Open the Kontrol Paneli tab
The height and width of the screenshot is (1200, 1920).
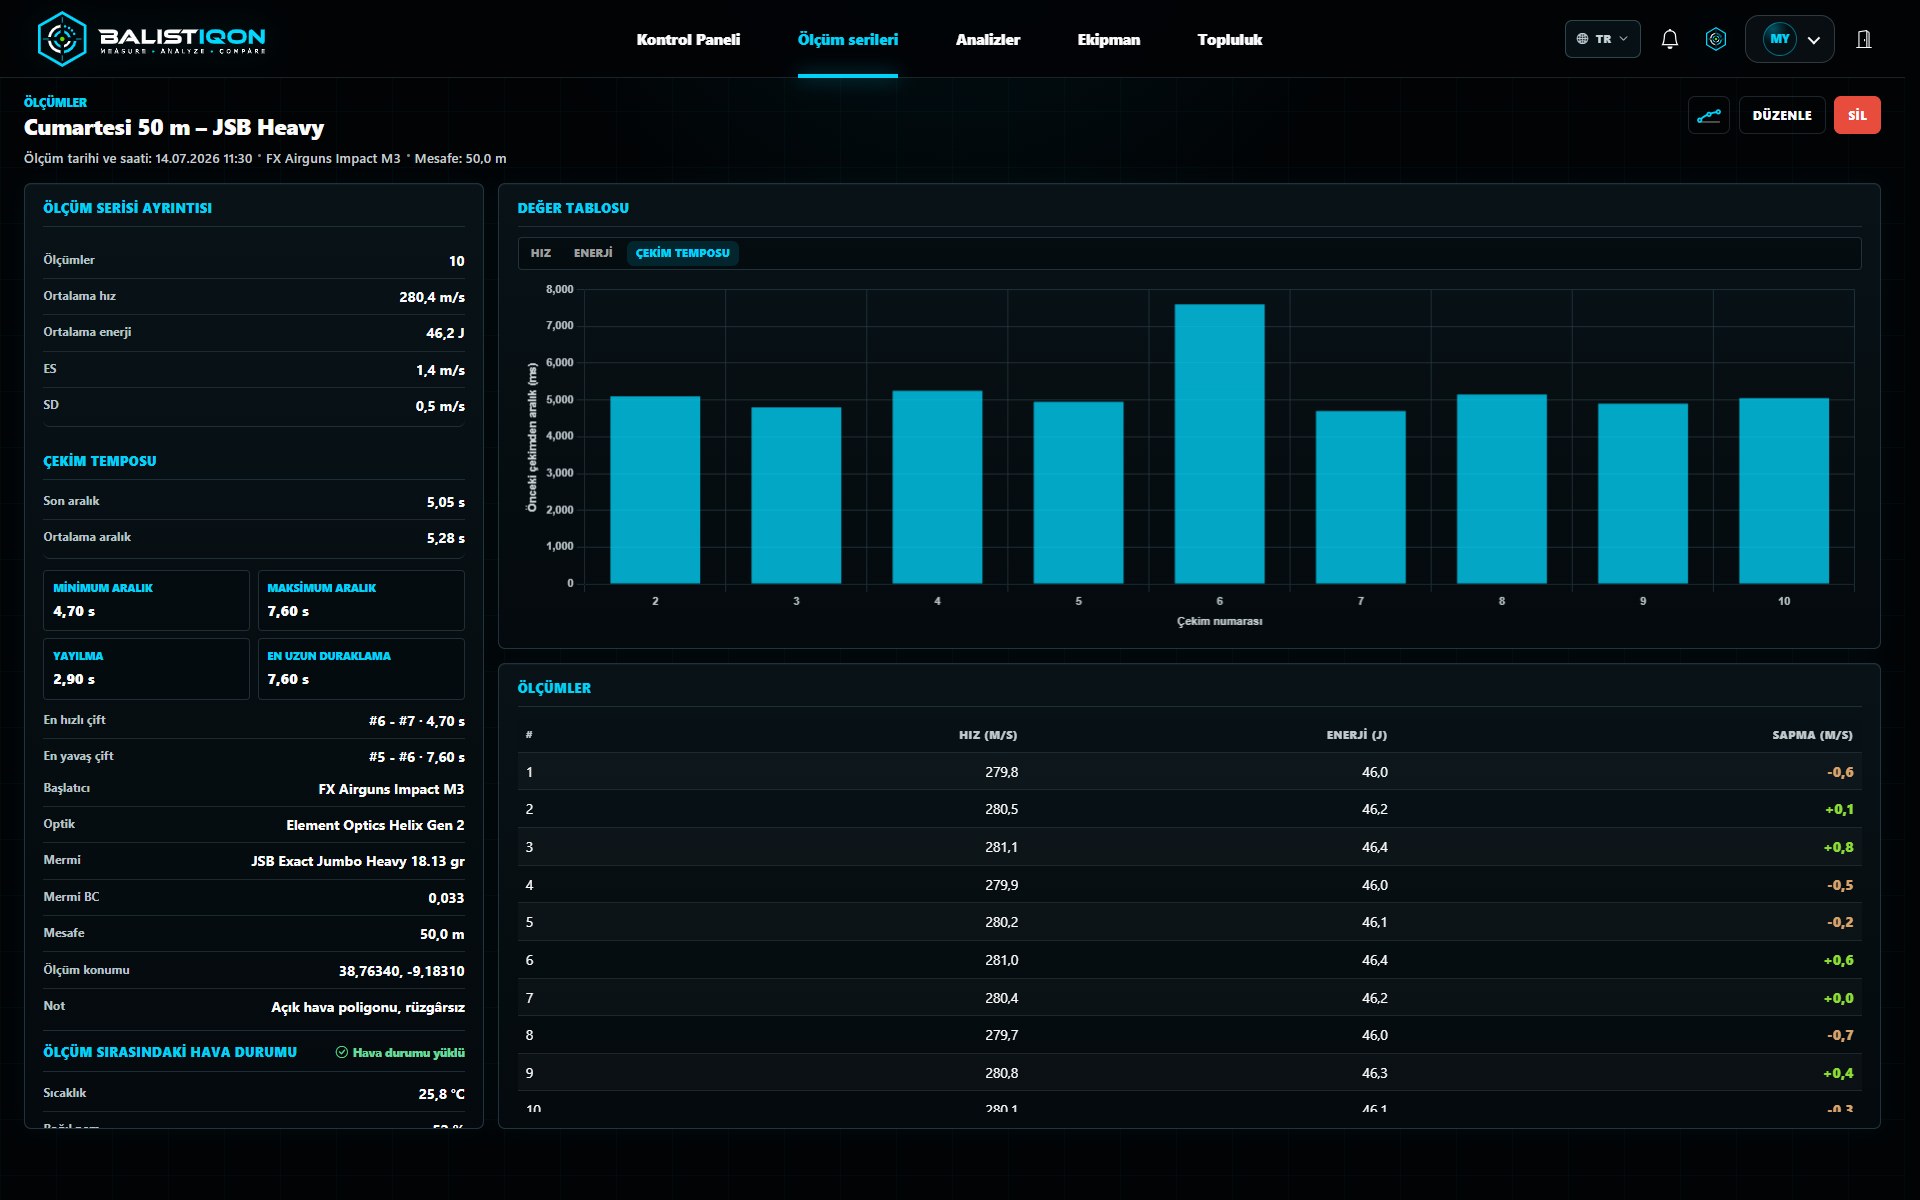[688, 39]
